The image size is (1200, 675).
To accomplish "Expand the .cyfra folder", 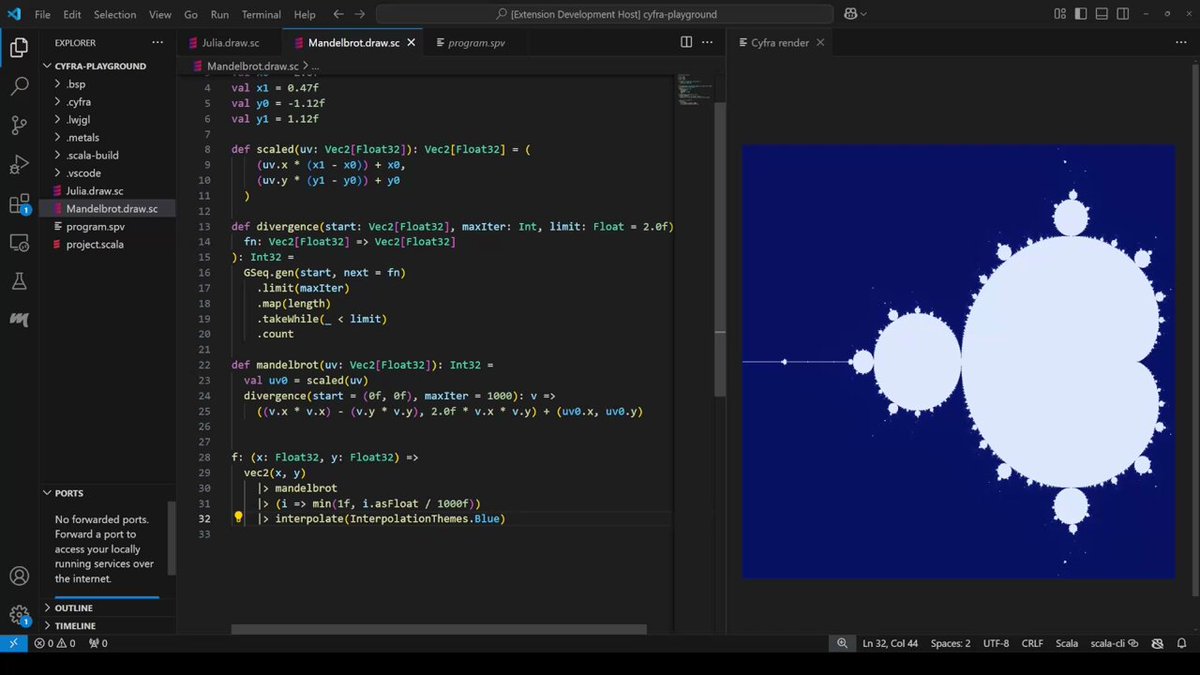I will click(77, 102).
